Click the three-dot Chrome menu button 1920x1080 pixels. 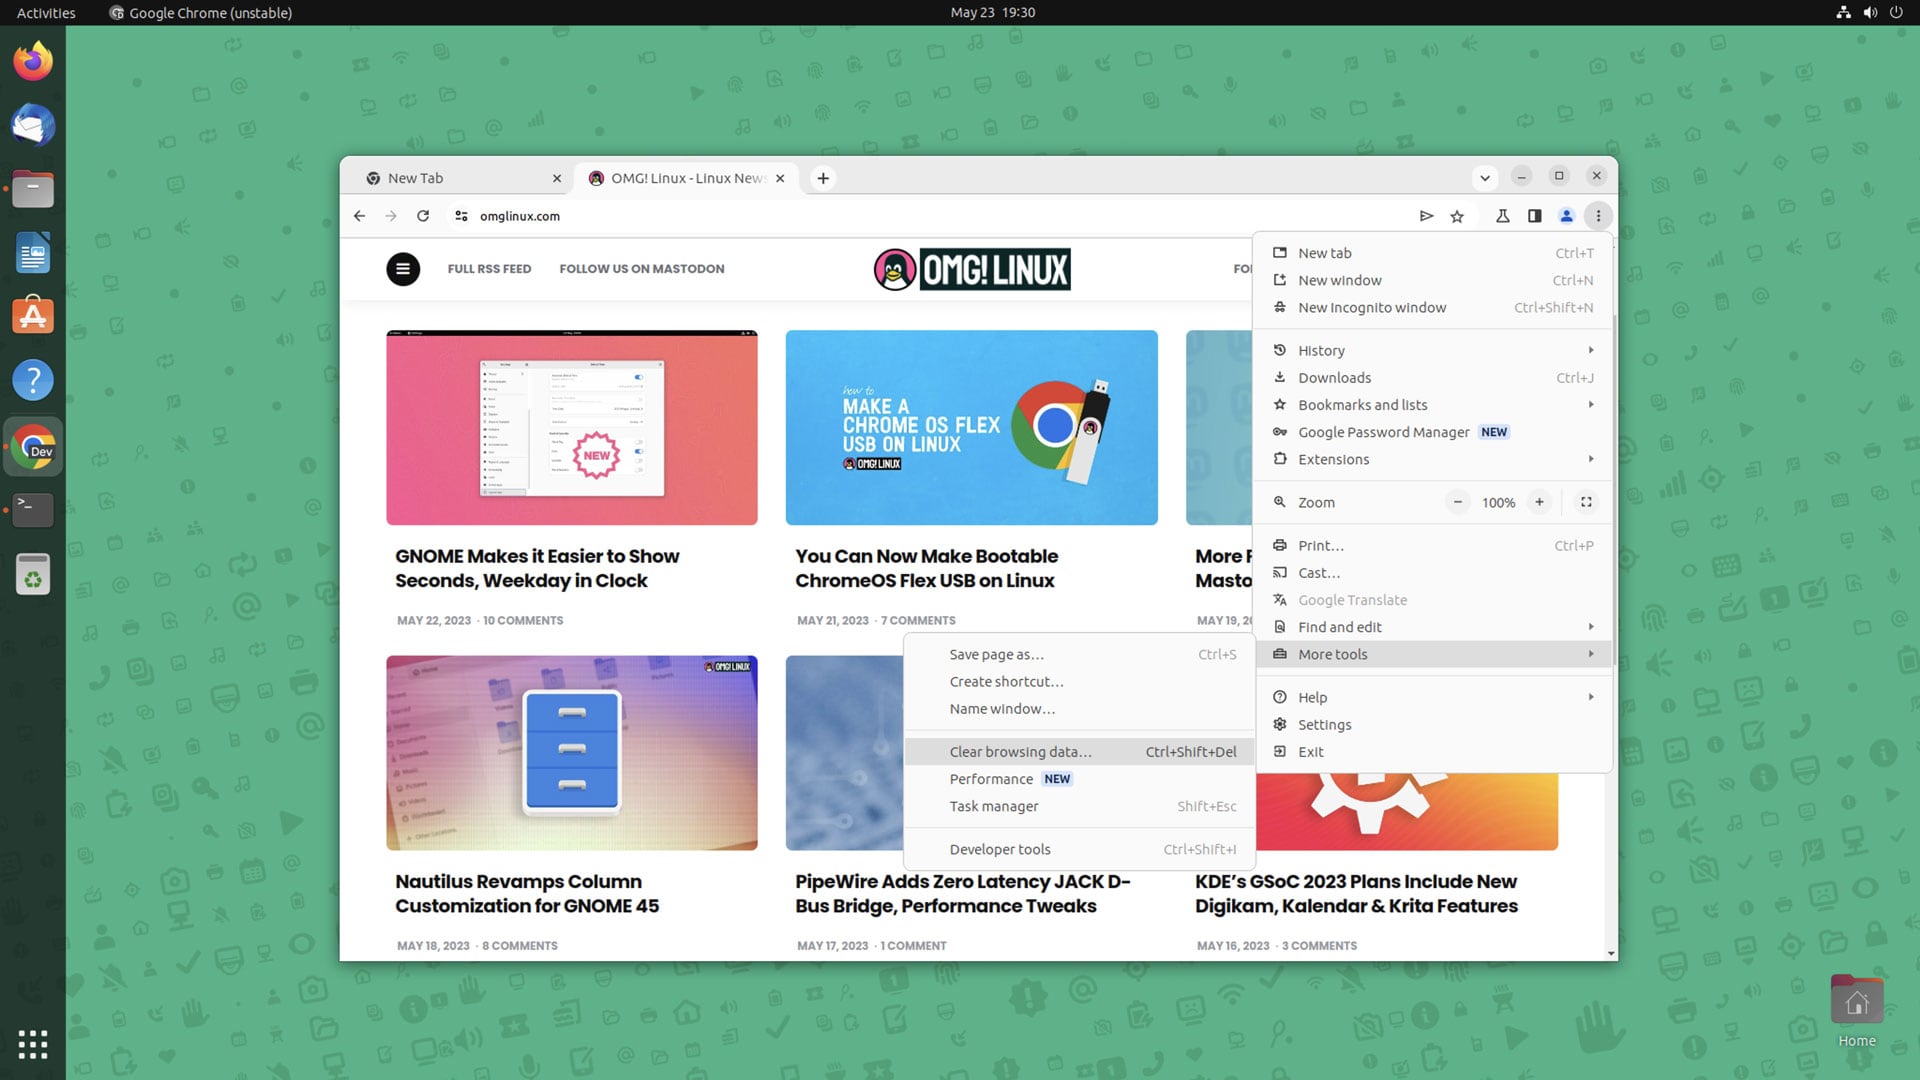[1598, 216]
